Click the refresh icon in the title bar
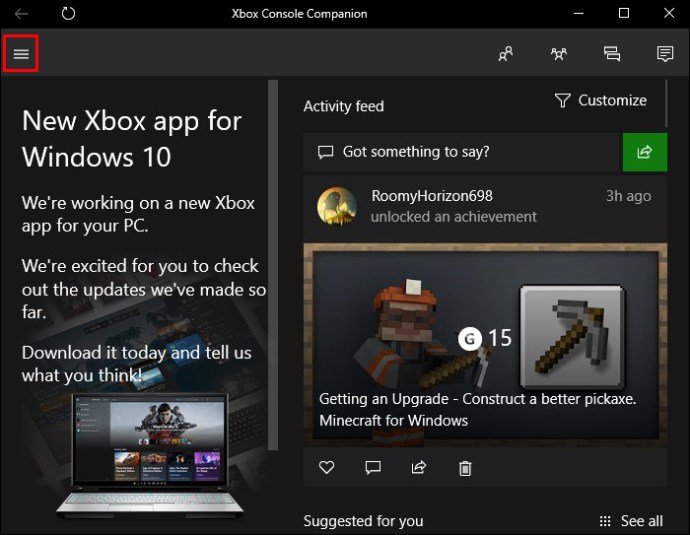 68,13
